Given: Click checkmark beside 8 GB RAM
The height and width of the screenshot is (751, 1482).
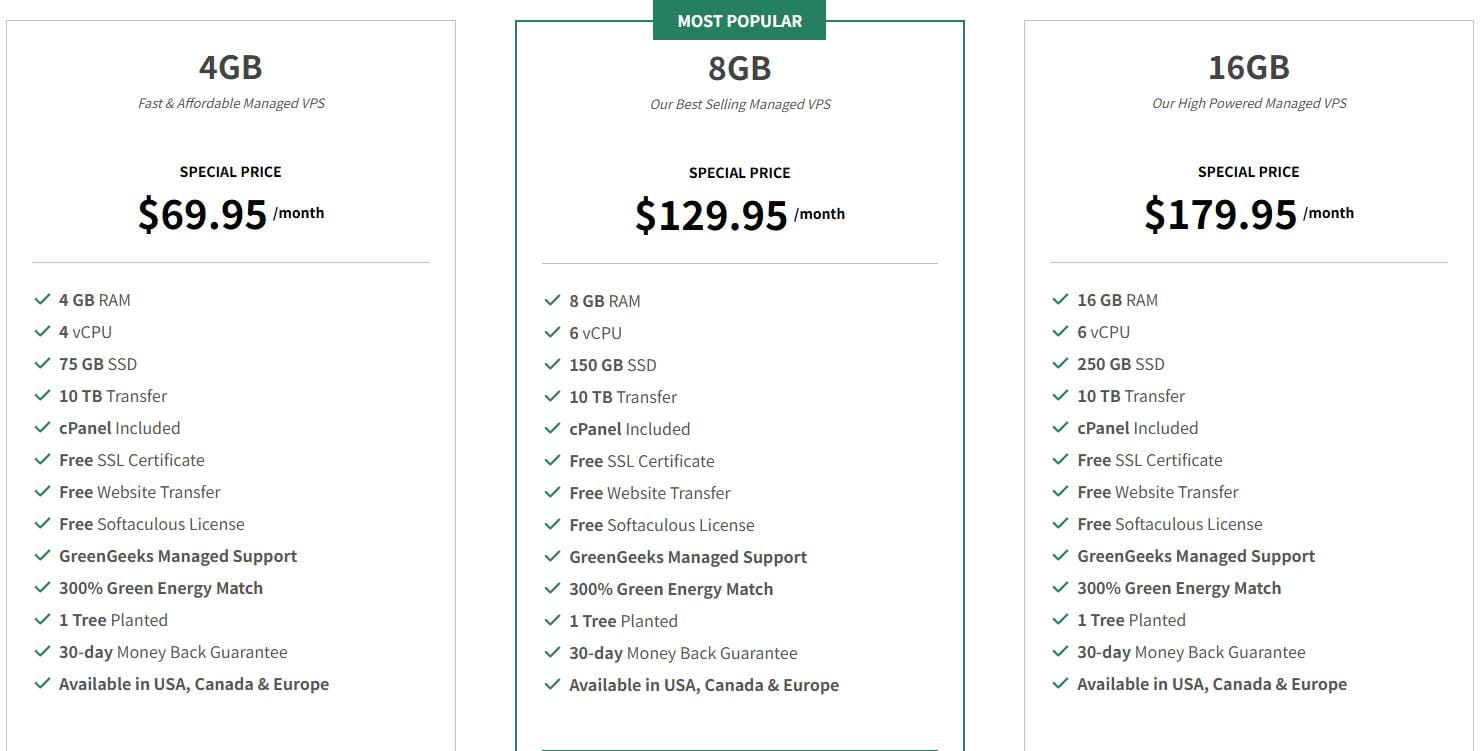Looking at the screenshot, I should [x=552, y=301].
